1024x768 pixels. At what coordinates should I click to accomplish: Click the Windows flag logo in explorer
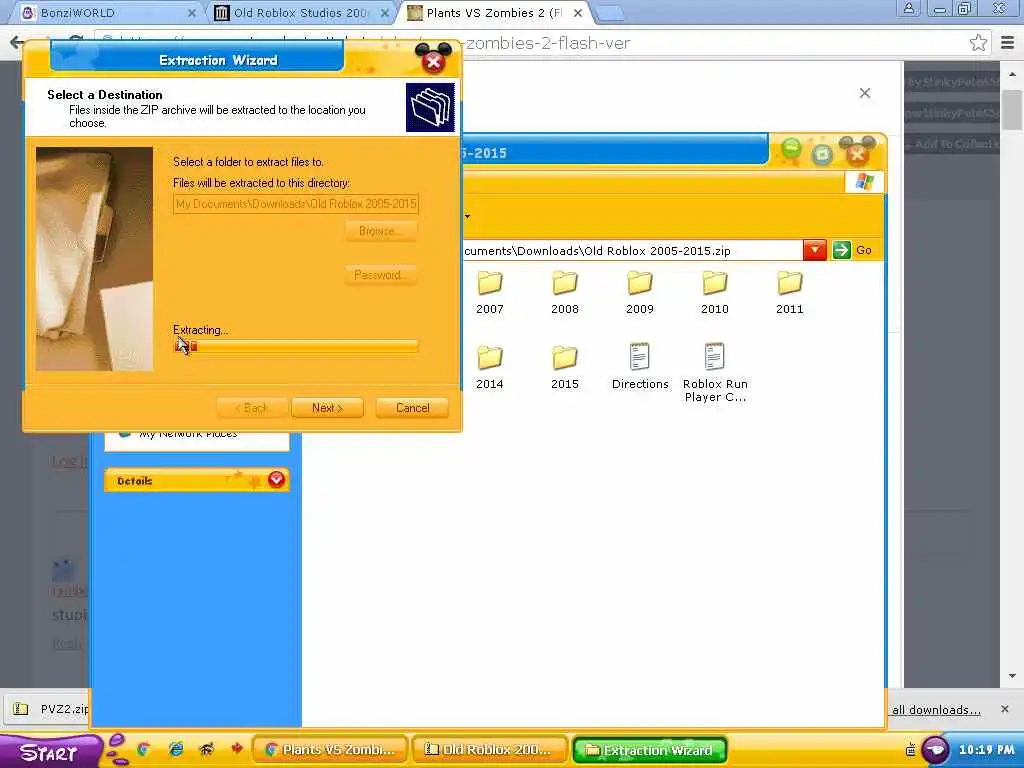click(864, 182)
